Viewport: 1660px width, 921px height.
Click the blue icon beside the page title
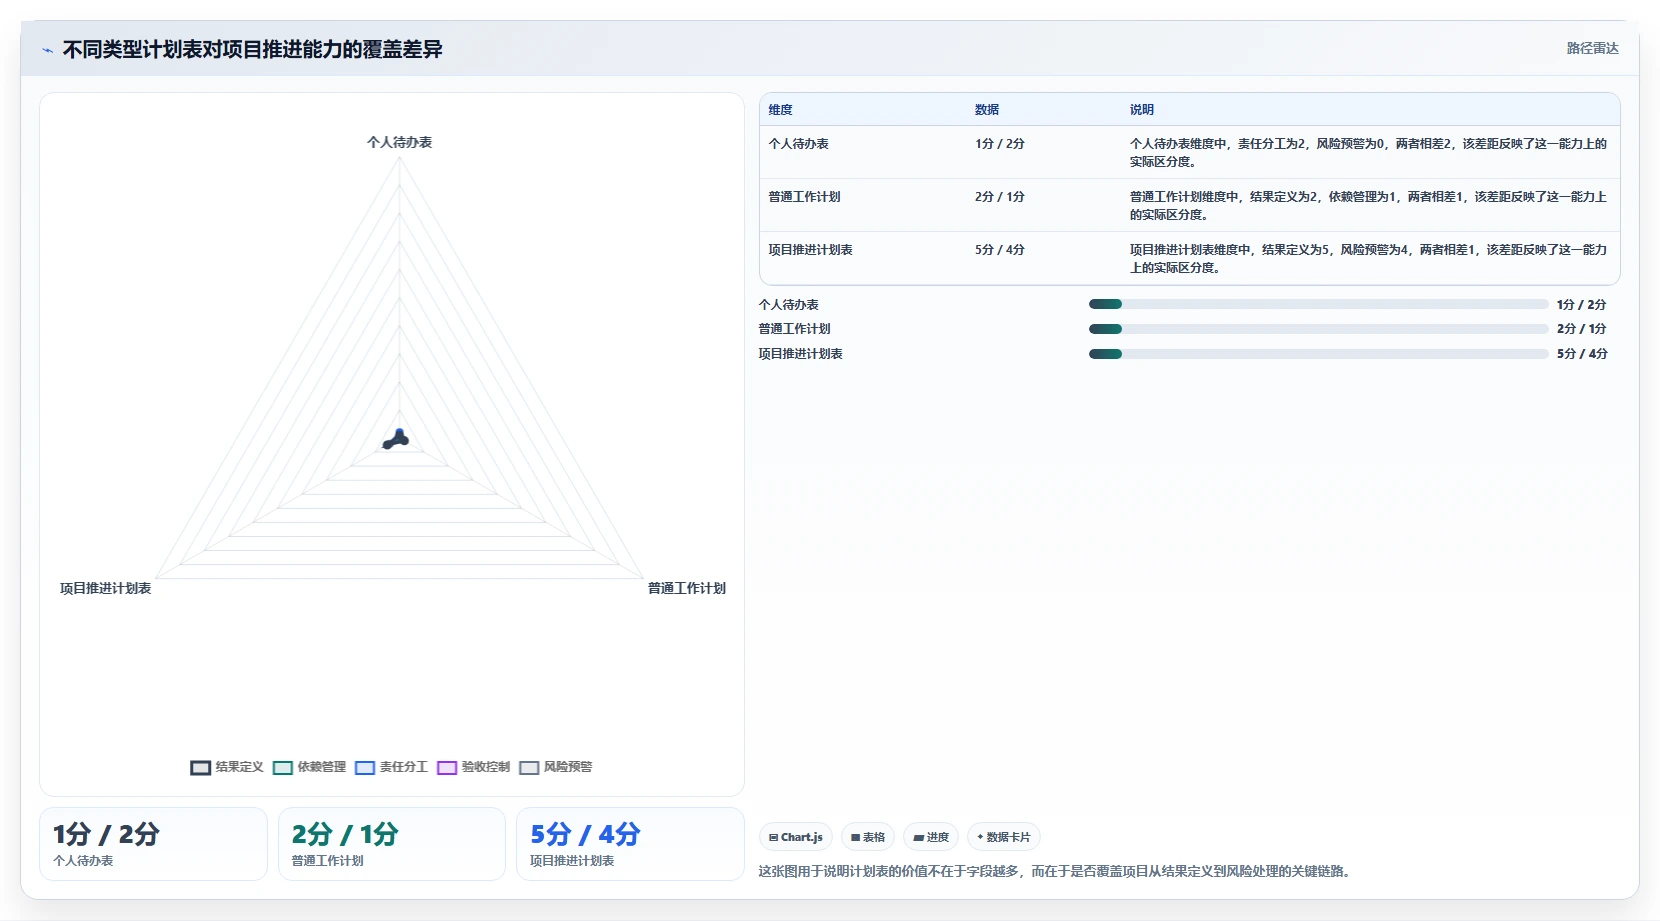pyautogui.click(x=47, y=50)
